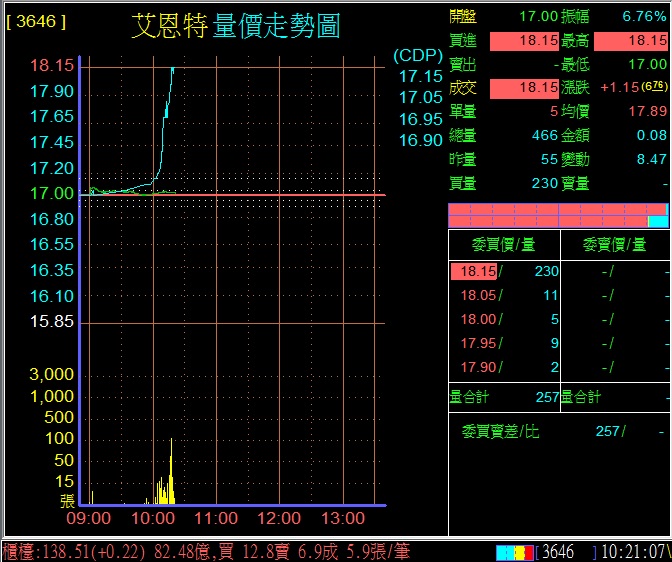Click the 委買賣差/比 label
The image size is (672, 562).
point(501,431)
